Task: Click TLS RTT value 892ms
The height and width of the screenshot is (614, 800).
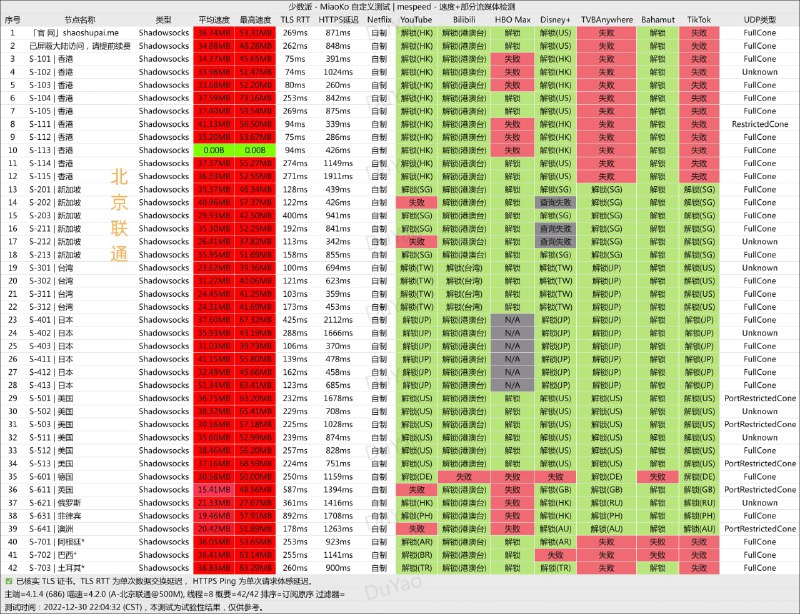Action: coord(295,516)
